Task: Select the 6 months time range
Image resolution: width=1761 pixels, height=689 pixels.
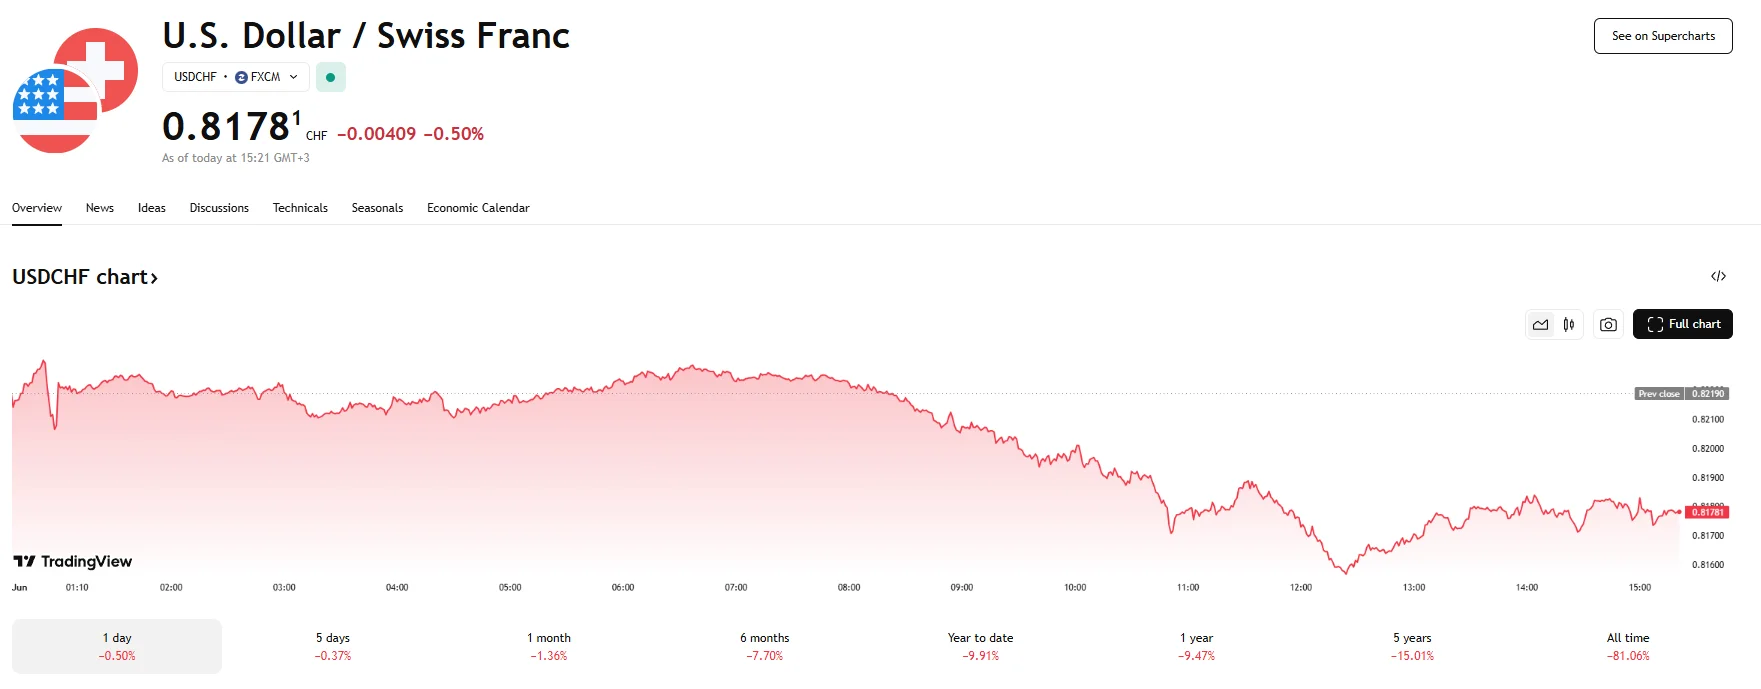Action: [764, 646]
